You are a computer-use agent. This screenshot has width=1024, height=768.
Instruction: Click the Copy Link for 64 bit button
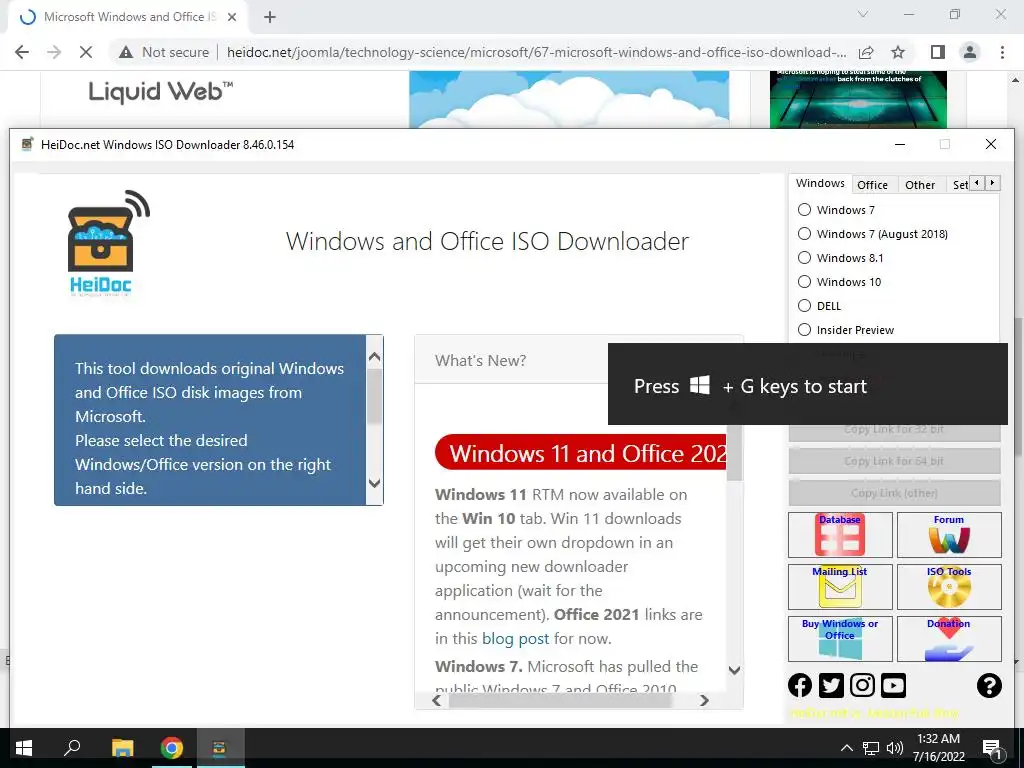tap(894, 461)
